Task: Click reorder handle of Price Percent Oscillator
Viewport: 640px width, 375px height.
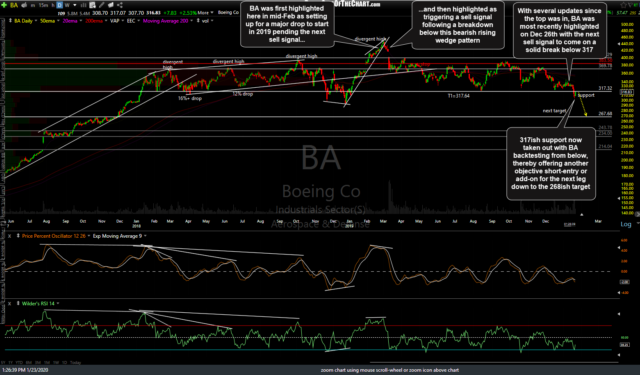Action: tap(18, 236)
